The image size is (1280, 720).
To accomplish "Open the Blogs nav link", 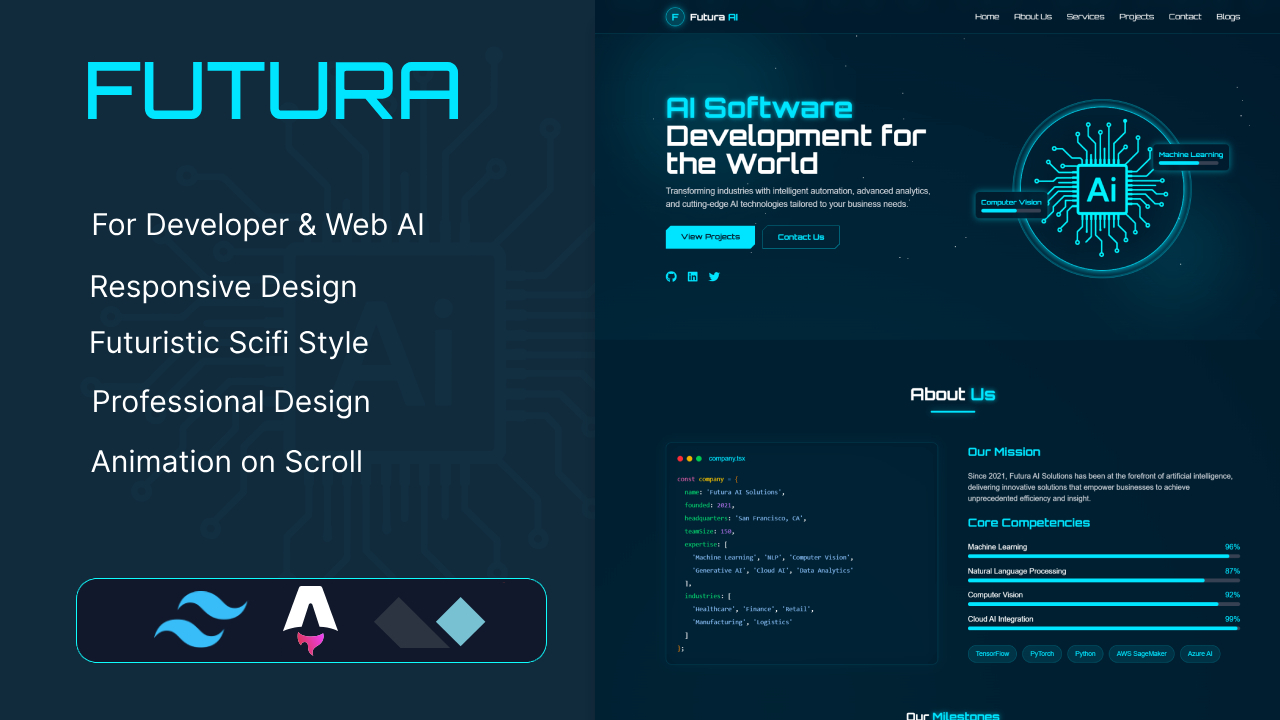I will click(1228, 17).
